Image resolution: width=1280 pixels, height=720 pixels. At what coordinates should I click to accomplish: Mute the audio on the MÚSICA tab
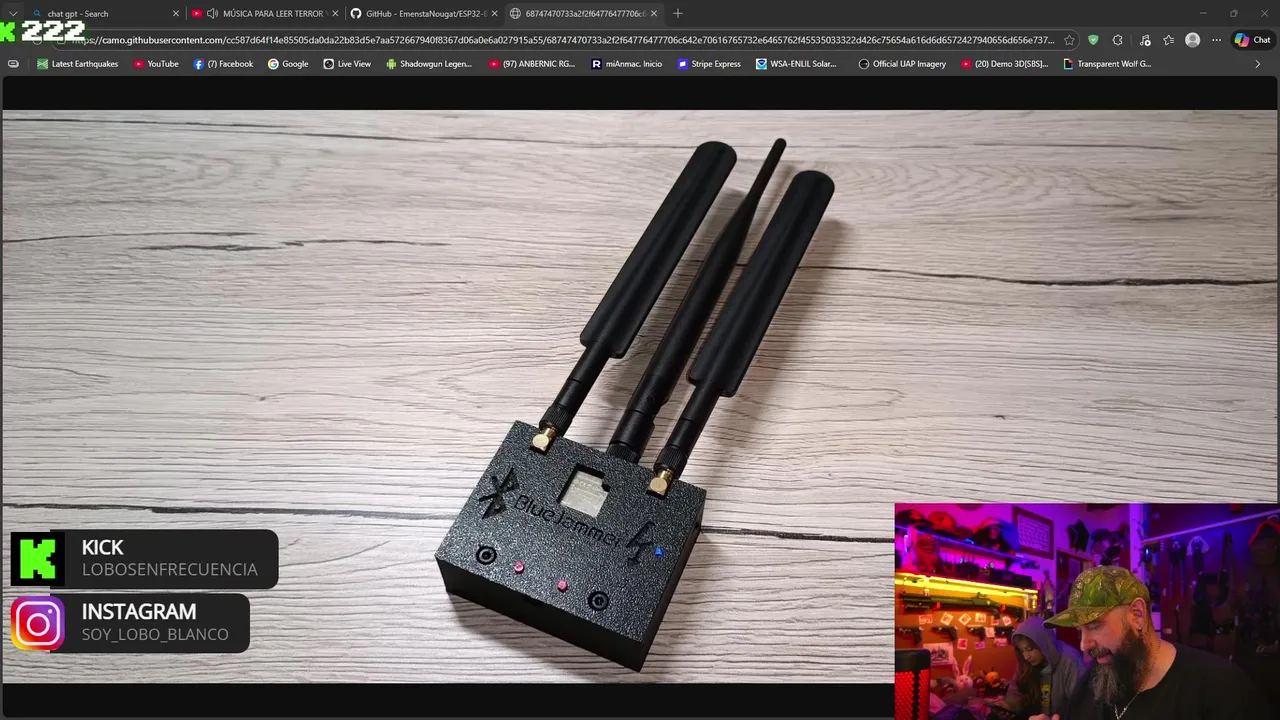(212, 14)
